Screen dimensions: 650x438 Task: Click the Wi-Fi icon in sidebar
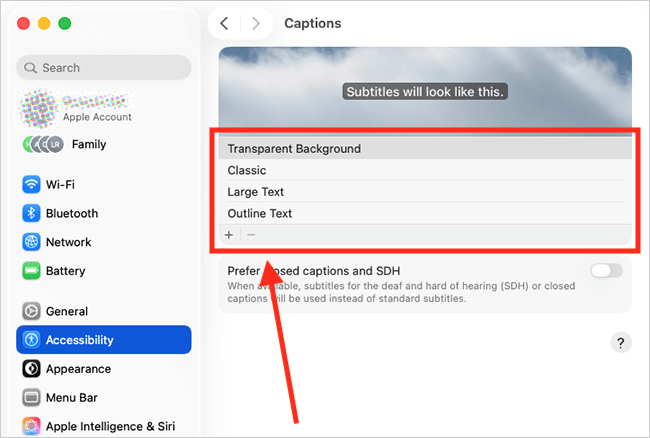(31, 185)
